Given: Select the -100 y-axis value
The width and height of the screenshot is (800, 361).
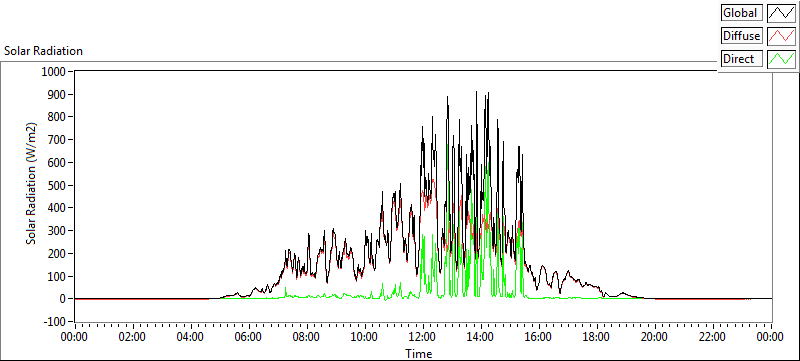Looking at the screenshot, I should click(x=54, y=322).
